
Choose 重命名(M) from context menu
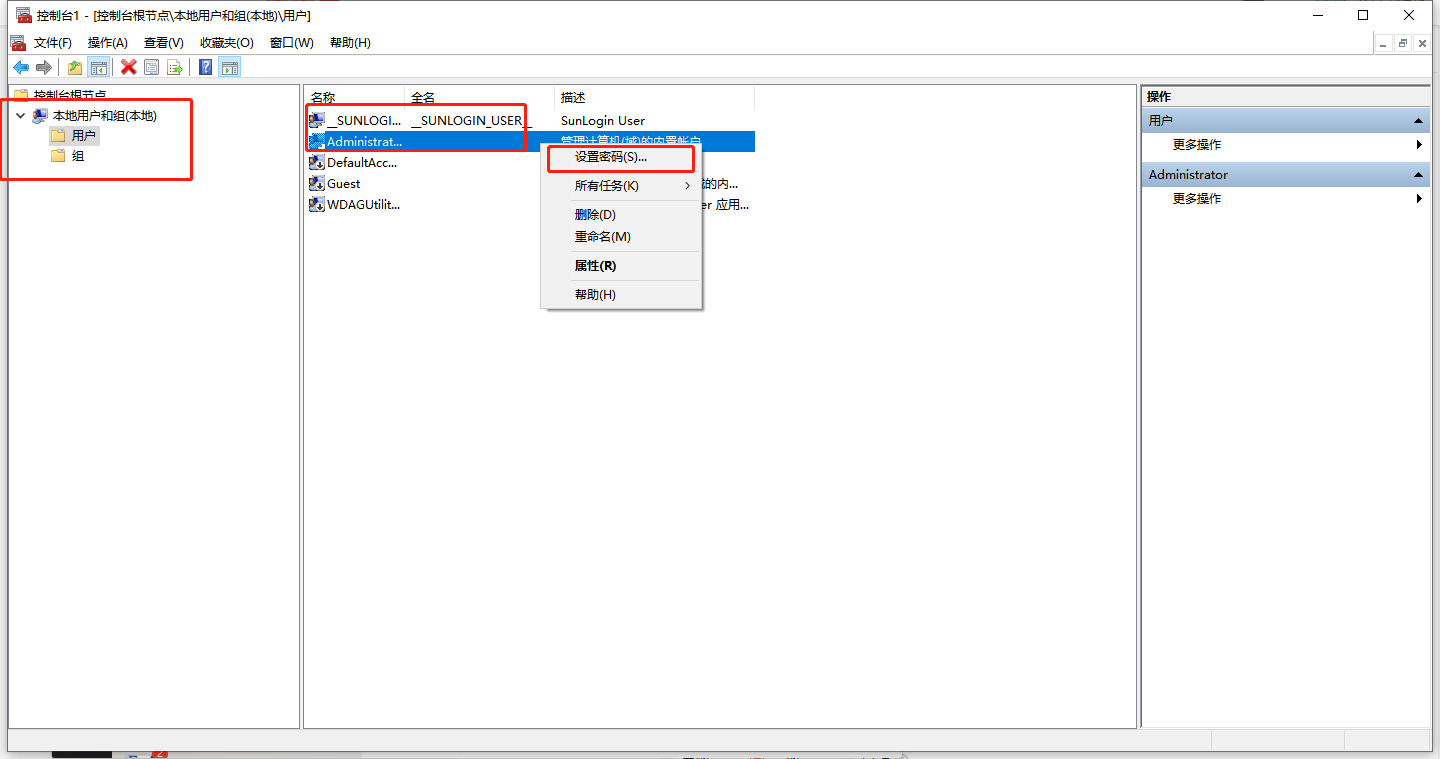(621, 237)
